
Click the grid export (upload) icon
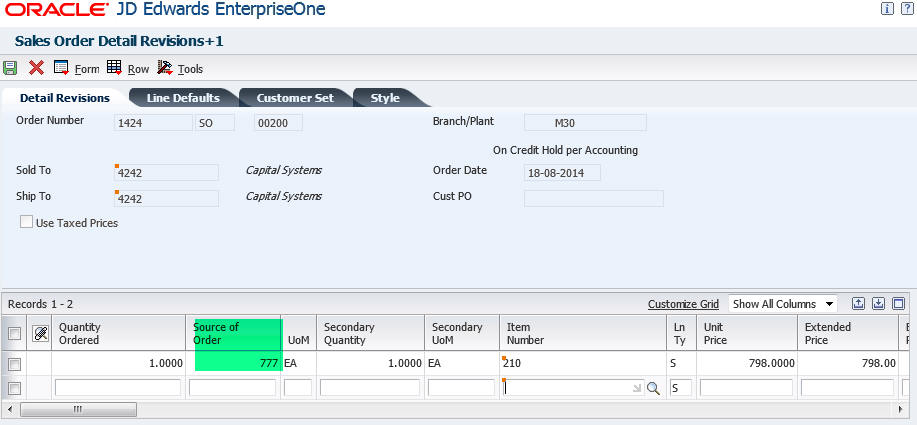pyautogui.click(x=858, y=303)
